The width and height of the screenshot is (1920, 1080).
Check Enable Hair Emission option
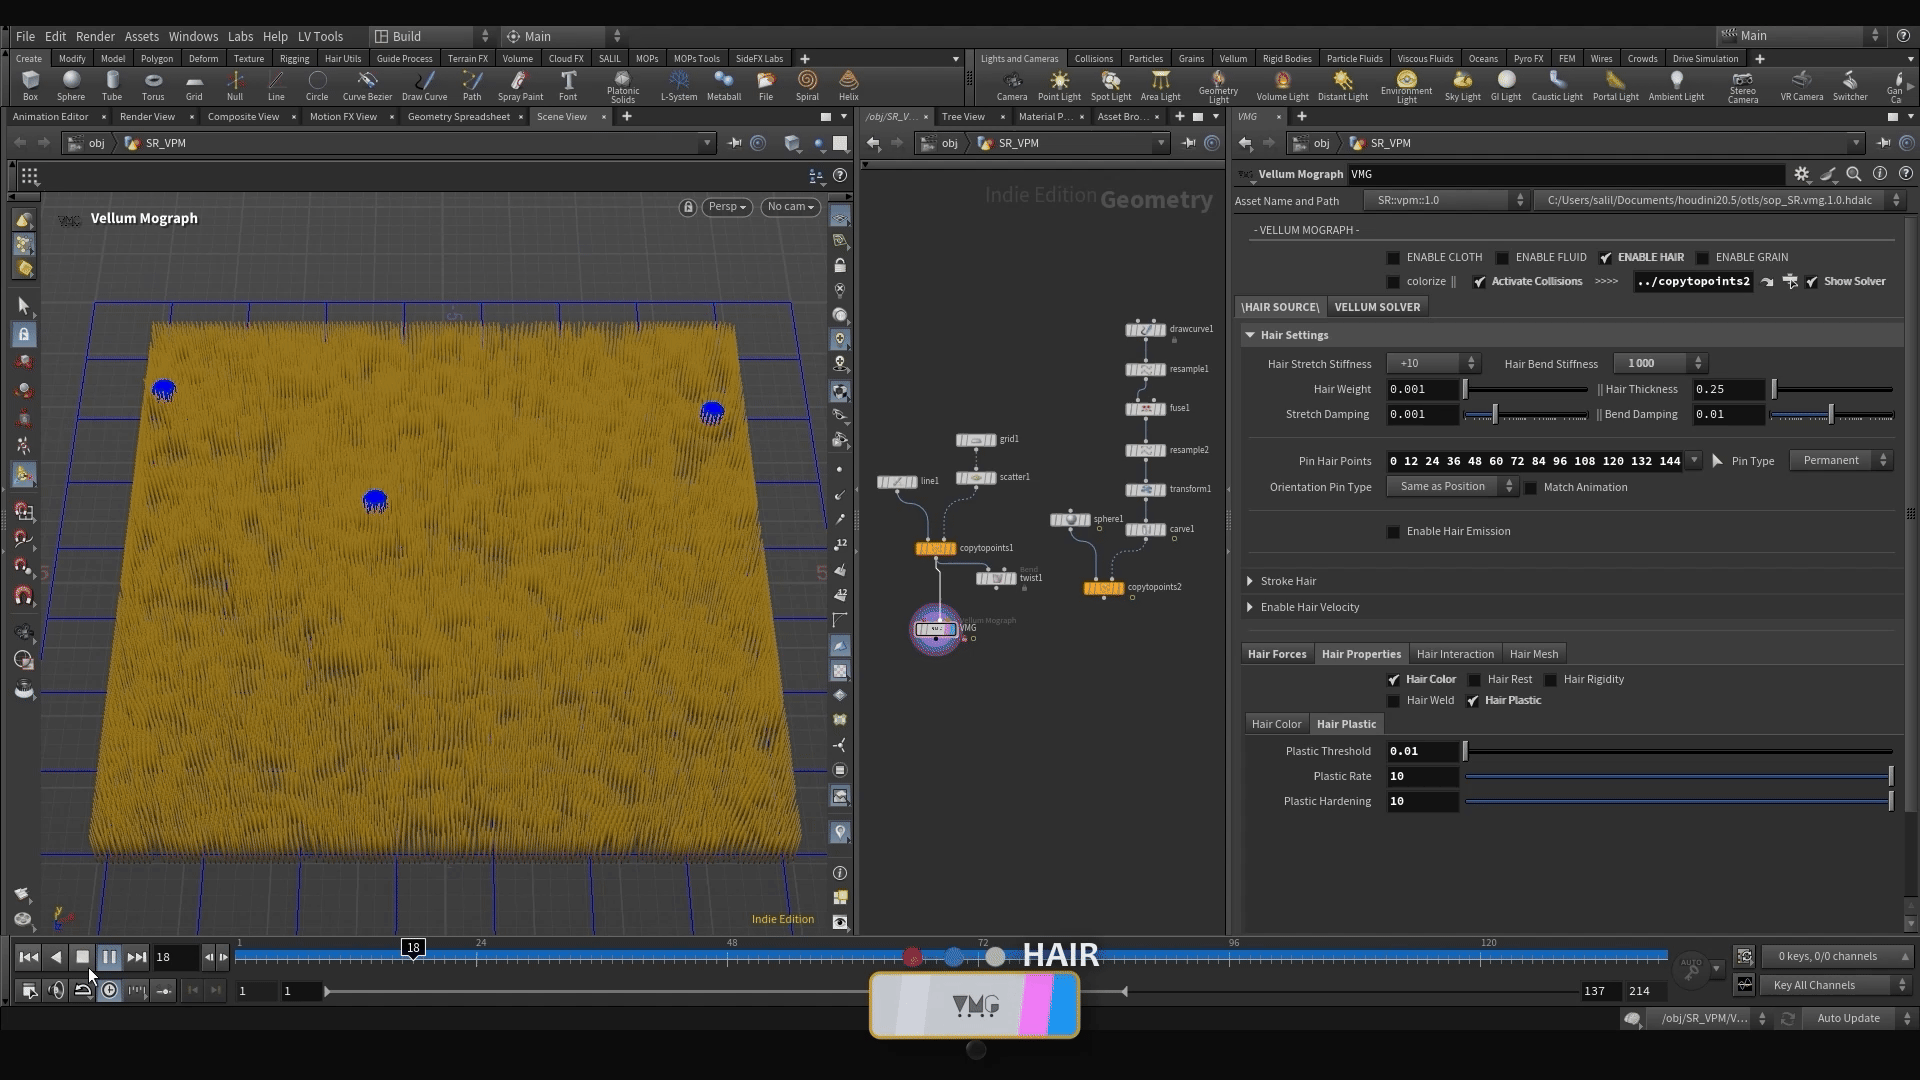tap(1393, 532)
